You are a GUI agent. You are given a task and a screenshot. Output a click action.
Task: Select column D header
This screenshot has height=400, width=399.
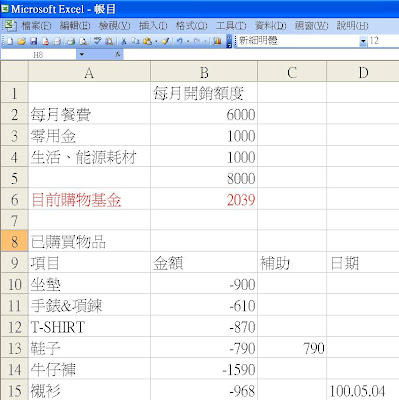[x=363, y=72]
